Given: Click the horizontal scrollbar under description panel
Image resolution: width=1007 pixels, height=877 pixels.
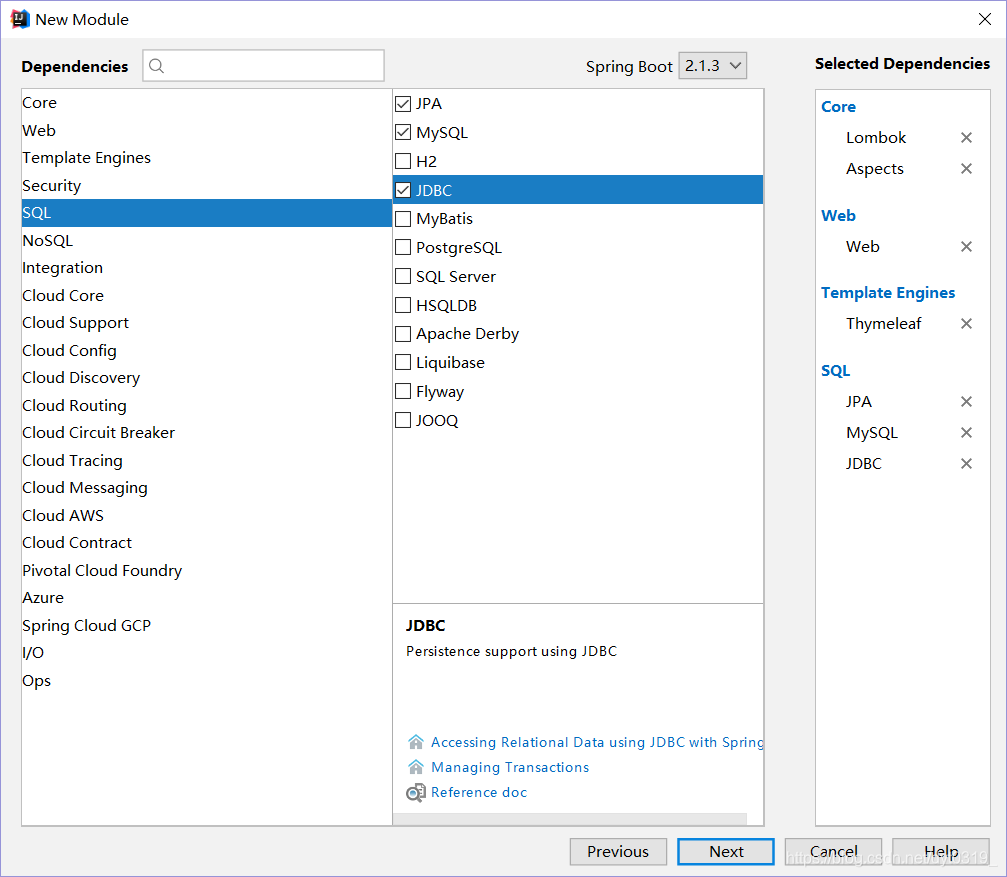Looking at the screenshot, I should coord(570,819).
